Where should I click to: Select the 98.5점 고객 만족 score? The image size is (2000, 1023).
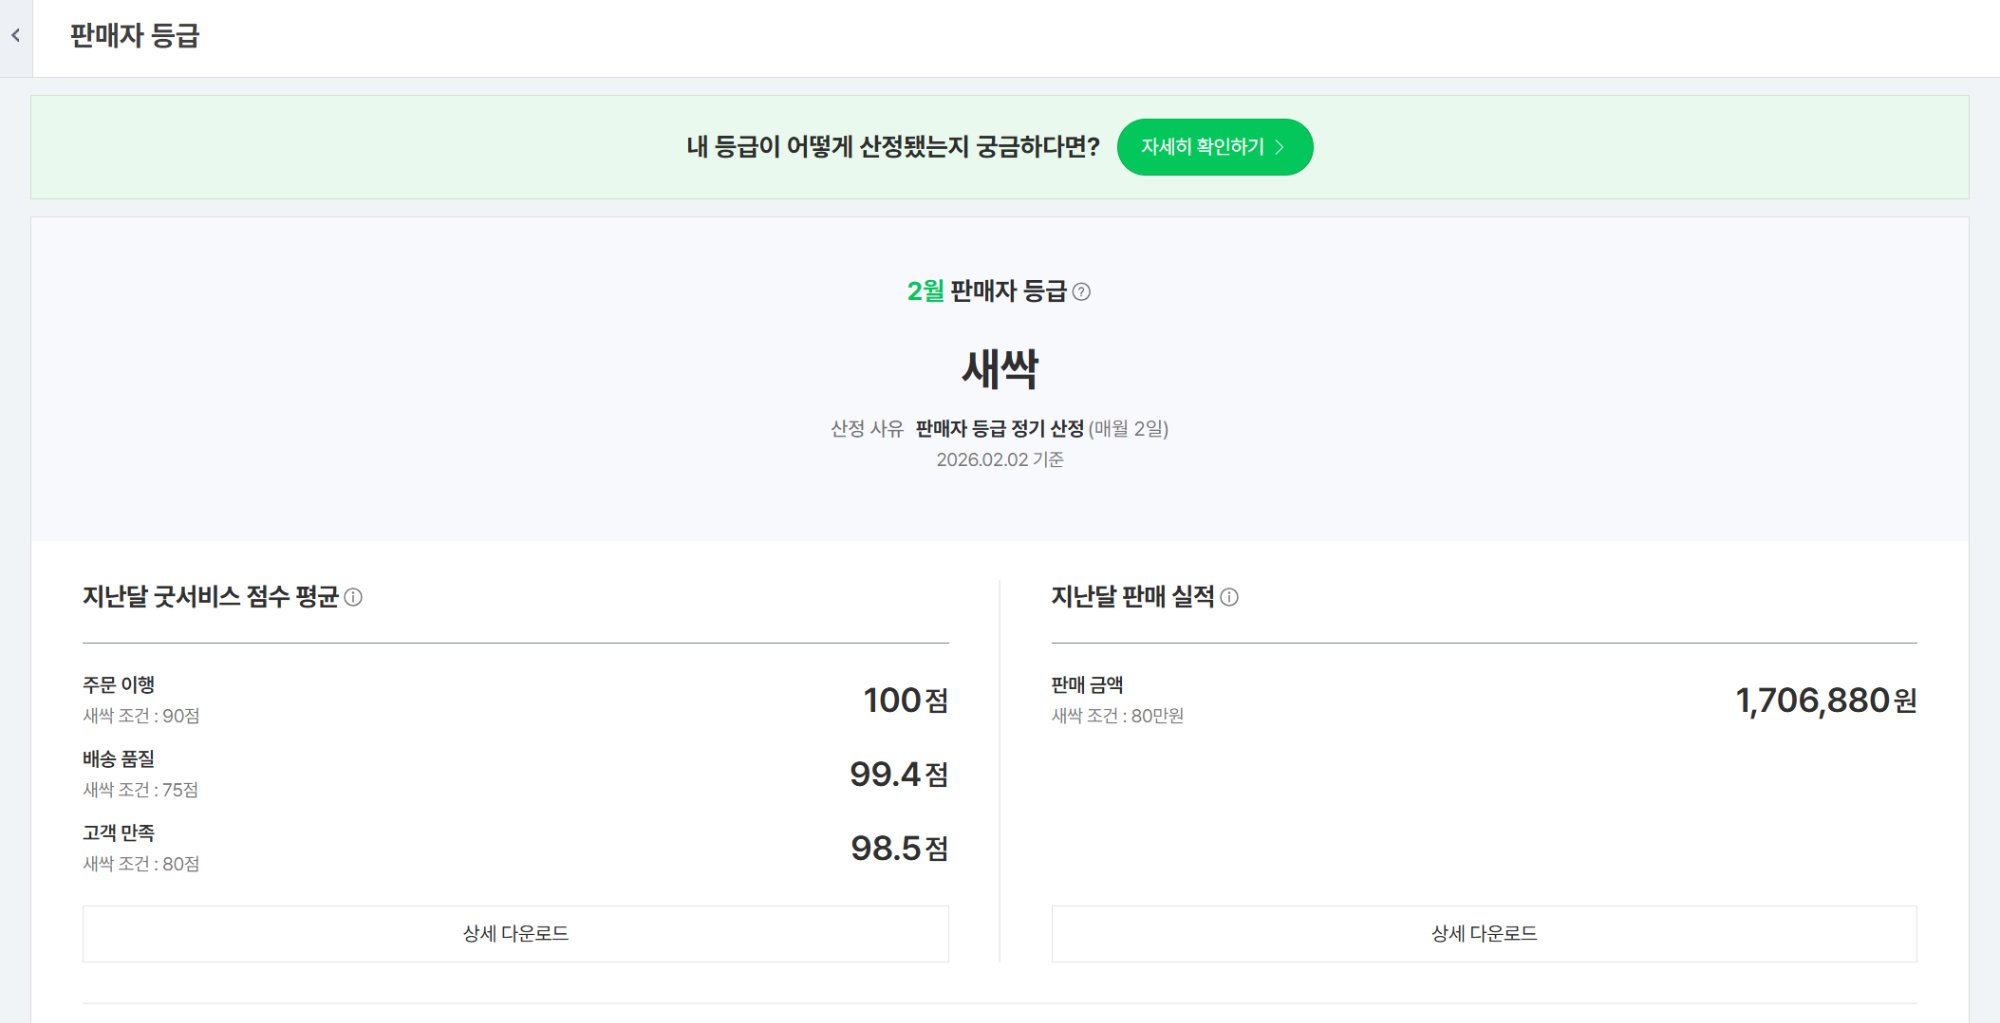(x=898, y=848)
